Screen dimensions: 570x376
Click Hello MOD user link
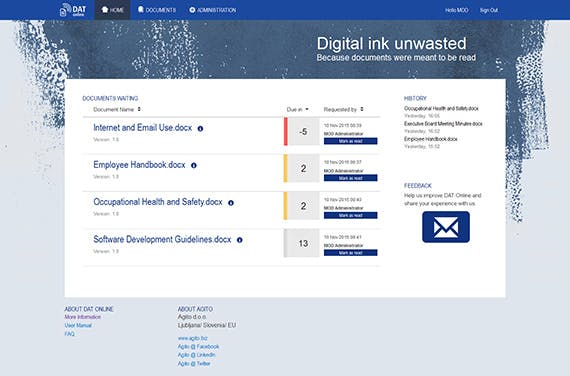tap(457, 10)
